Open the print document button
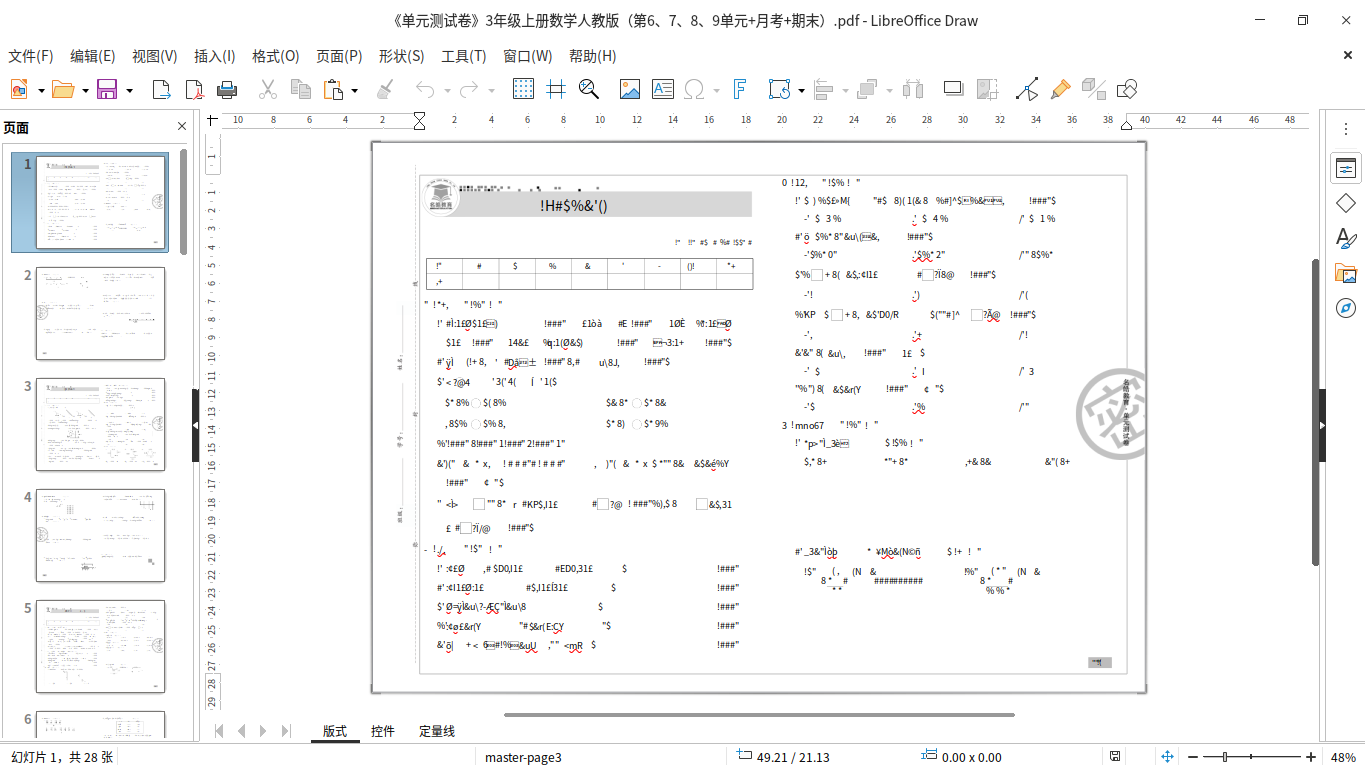The image size is (1366, 768). 227,89
